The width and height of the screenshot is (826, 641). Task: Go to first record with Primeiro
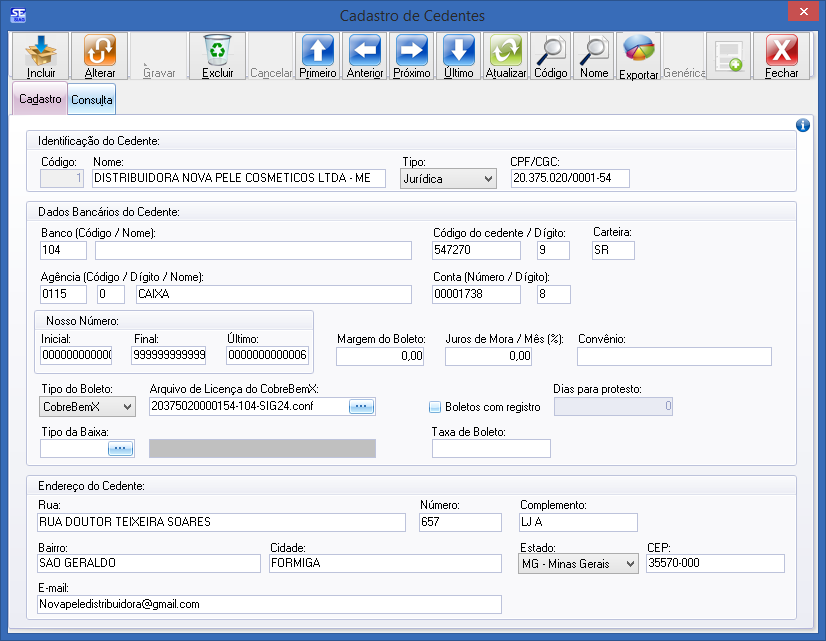(x=318, y=56)
